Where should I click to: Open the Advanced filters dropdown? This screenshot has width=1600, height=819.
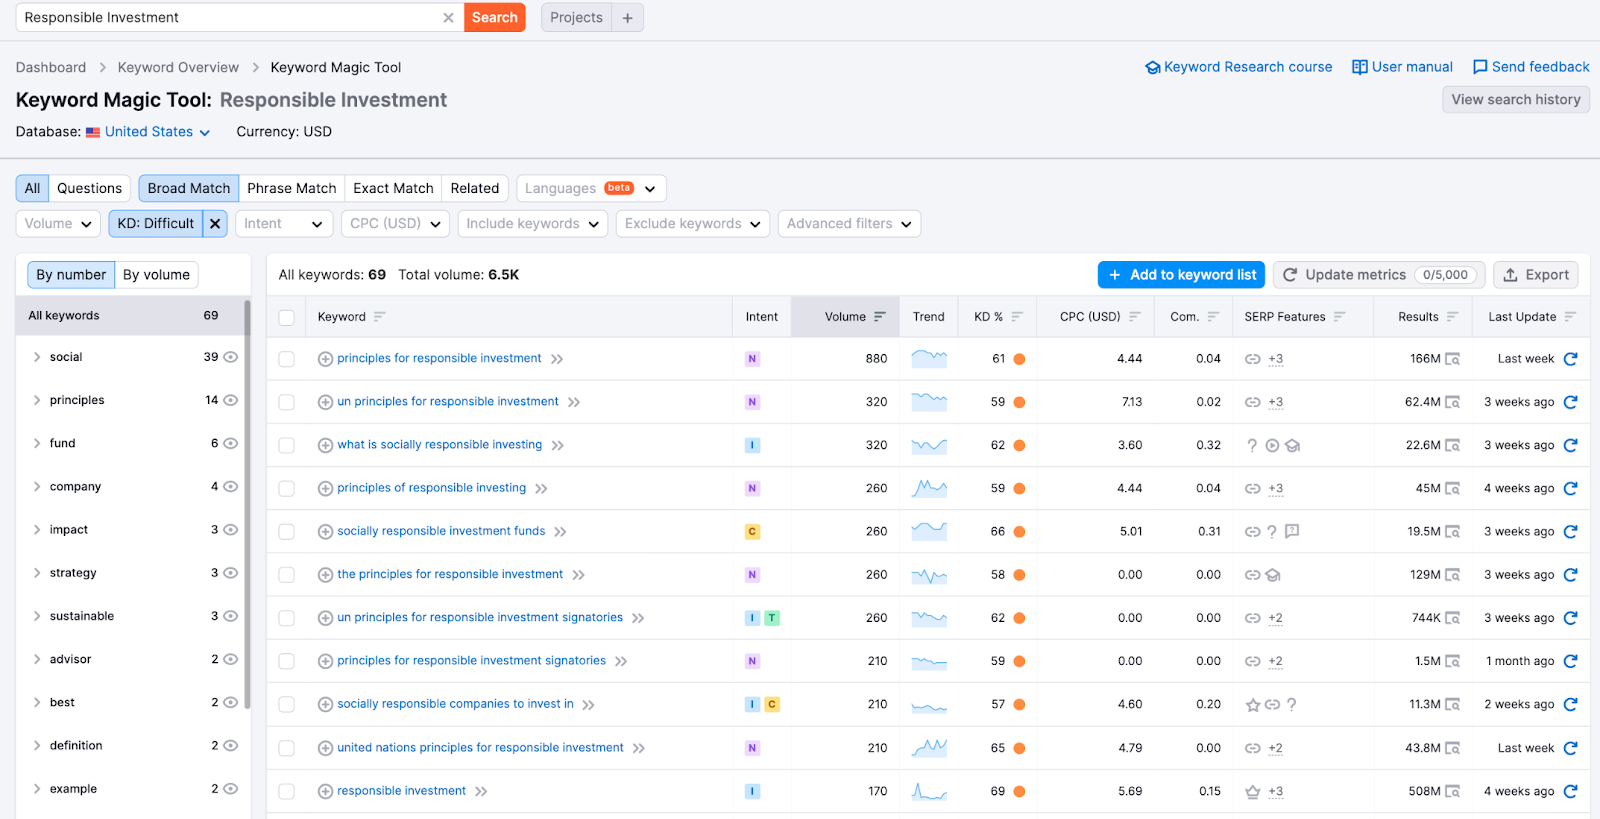click(x=849, y=224)
